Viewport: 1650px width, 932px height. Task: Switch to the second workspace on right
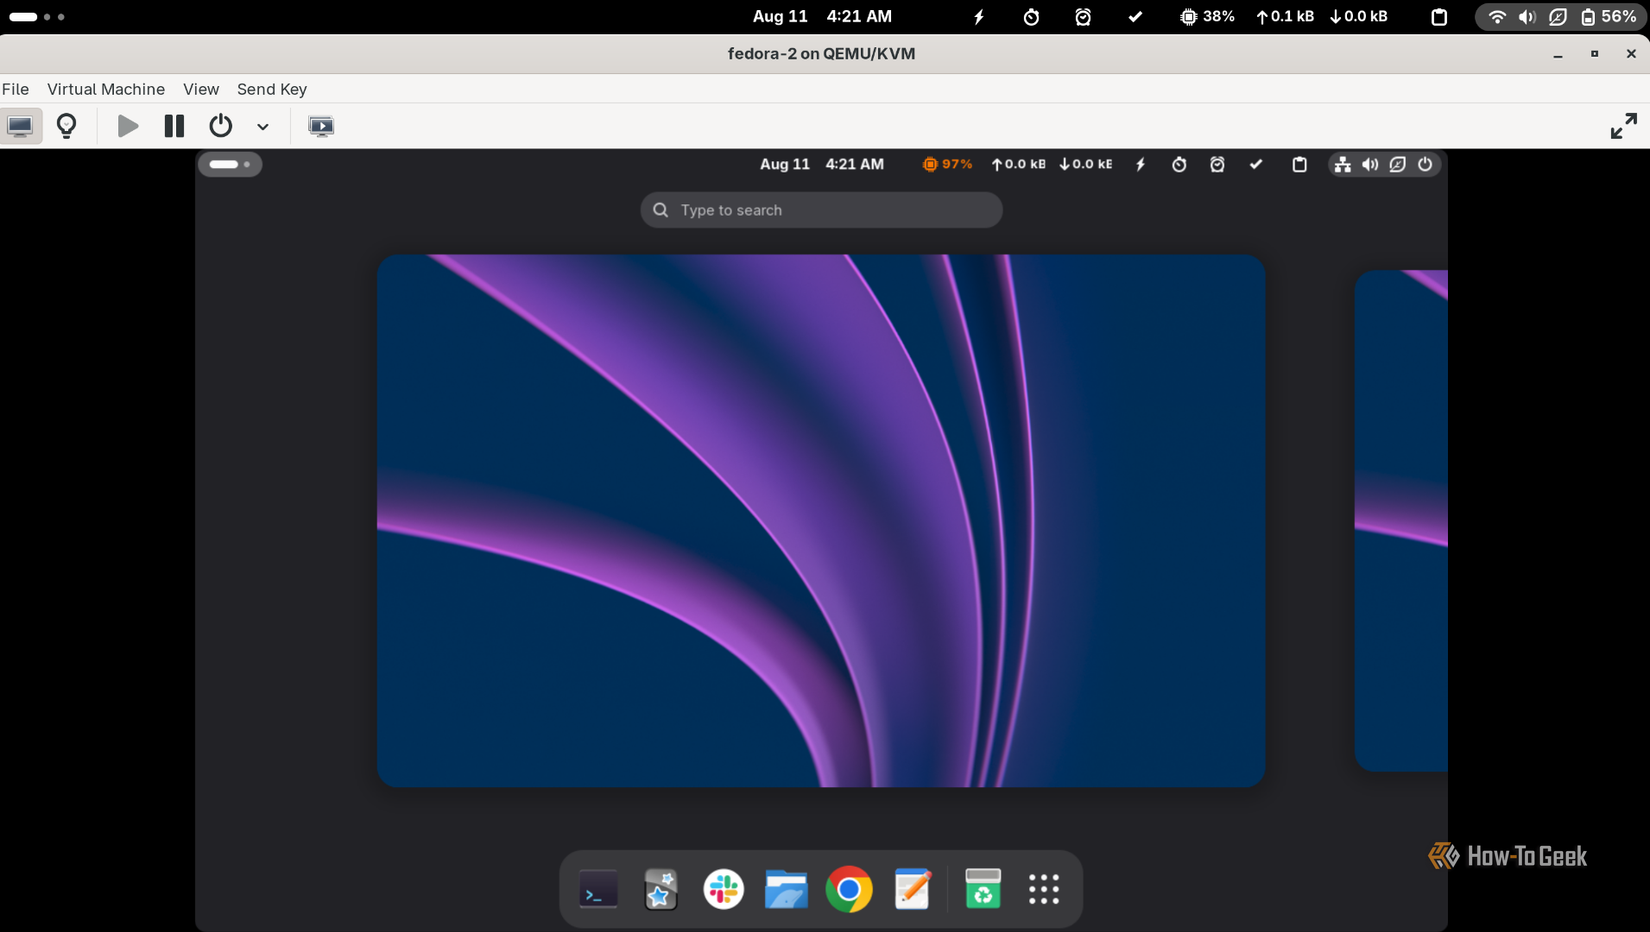click(x=1401, y=520)
